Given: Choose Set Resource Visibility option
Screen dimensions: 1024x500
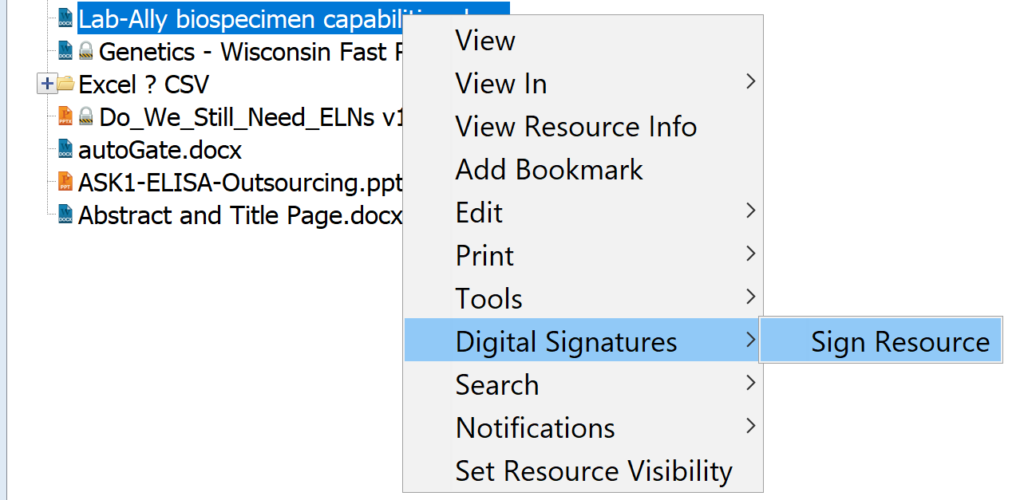Looking at the screenshot, I should [x=593, y=471].
